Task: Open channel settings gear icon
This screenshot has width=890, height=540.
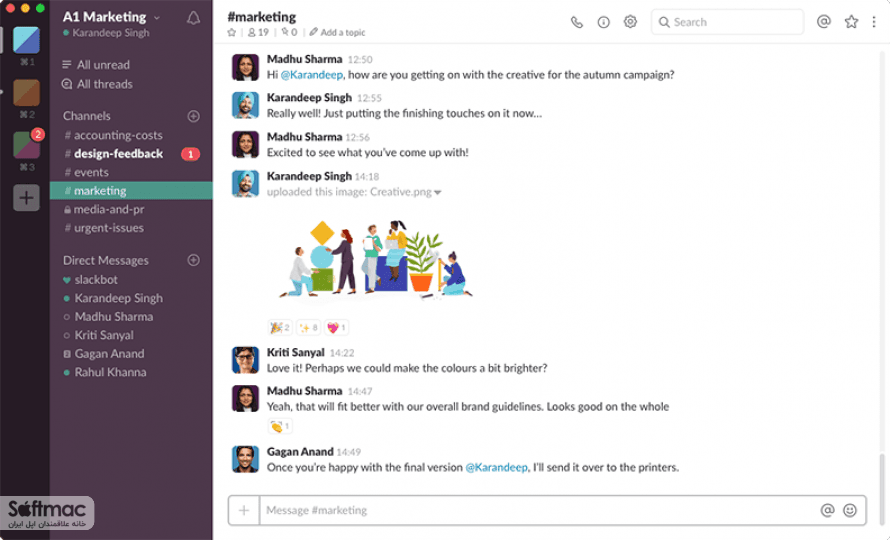Action: pos(630,22)
